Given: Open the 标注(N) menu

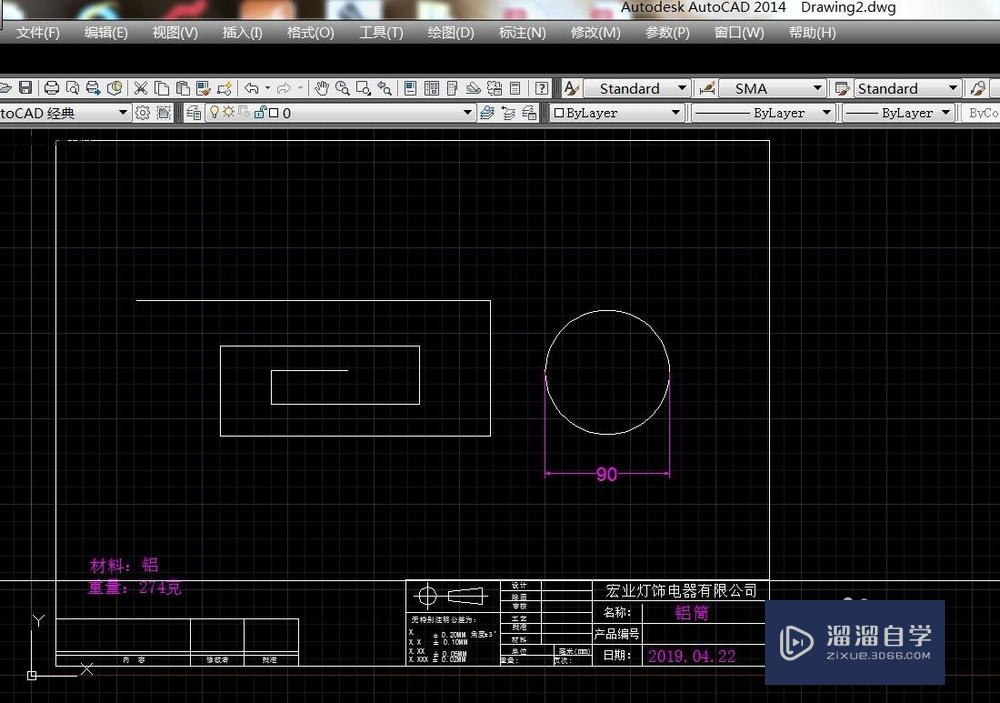Looking at the screenshot, I should (x=522, y=32).
